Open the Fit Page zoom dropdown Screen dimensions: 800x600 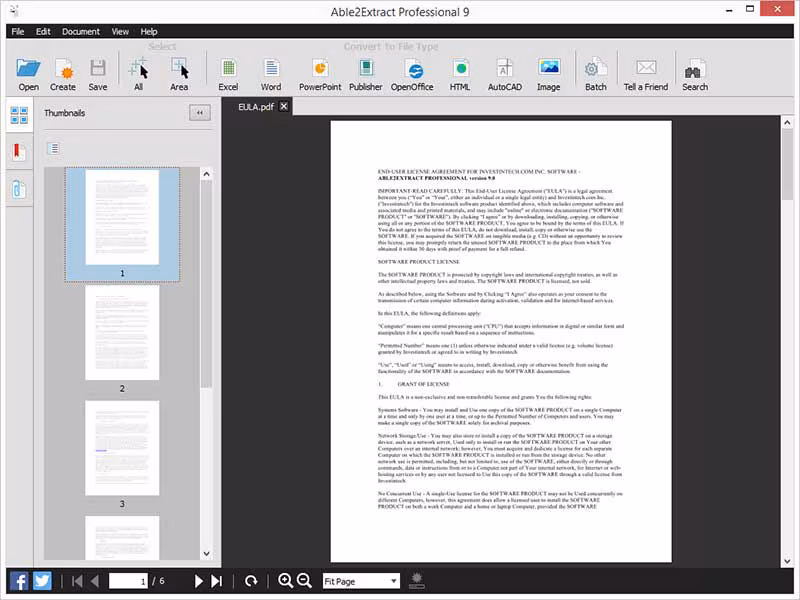pyautogui.click(x=361, y=581)
